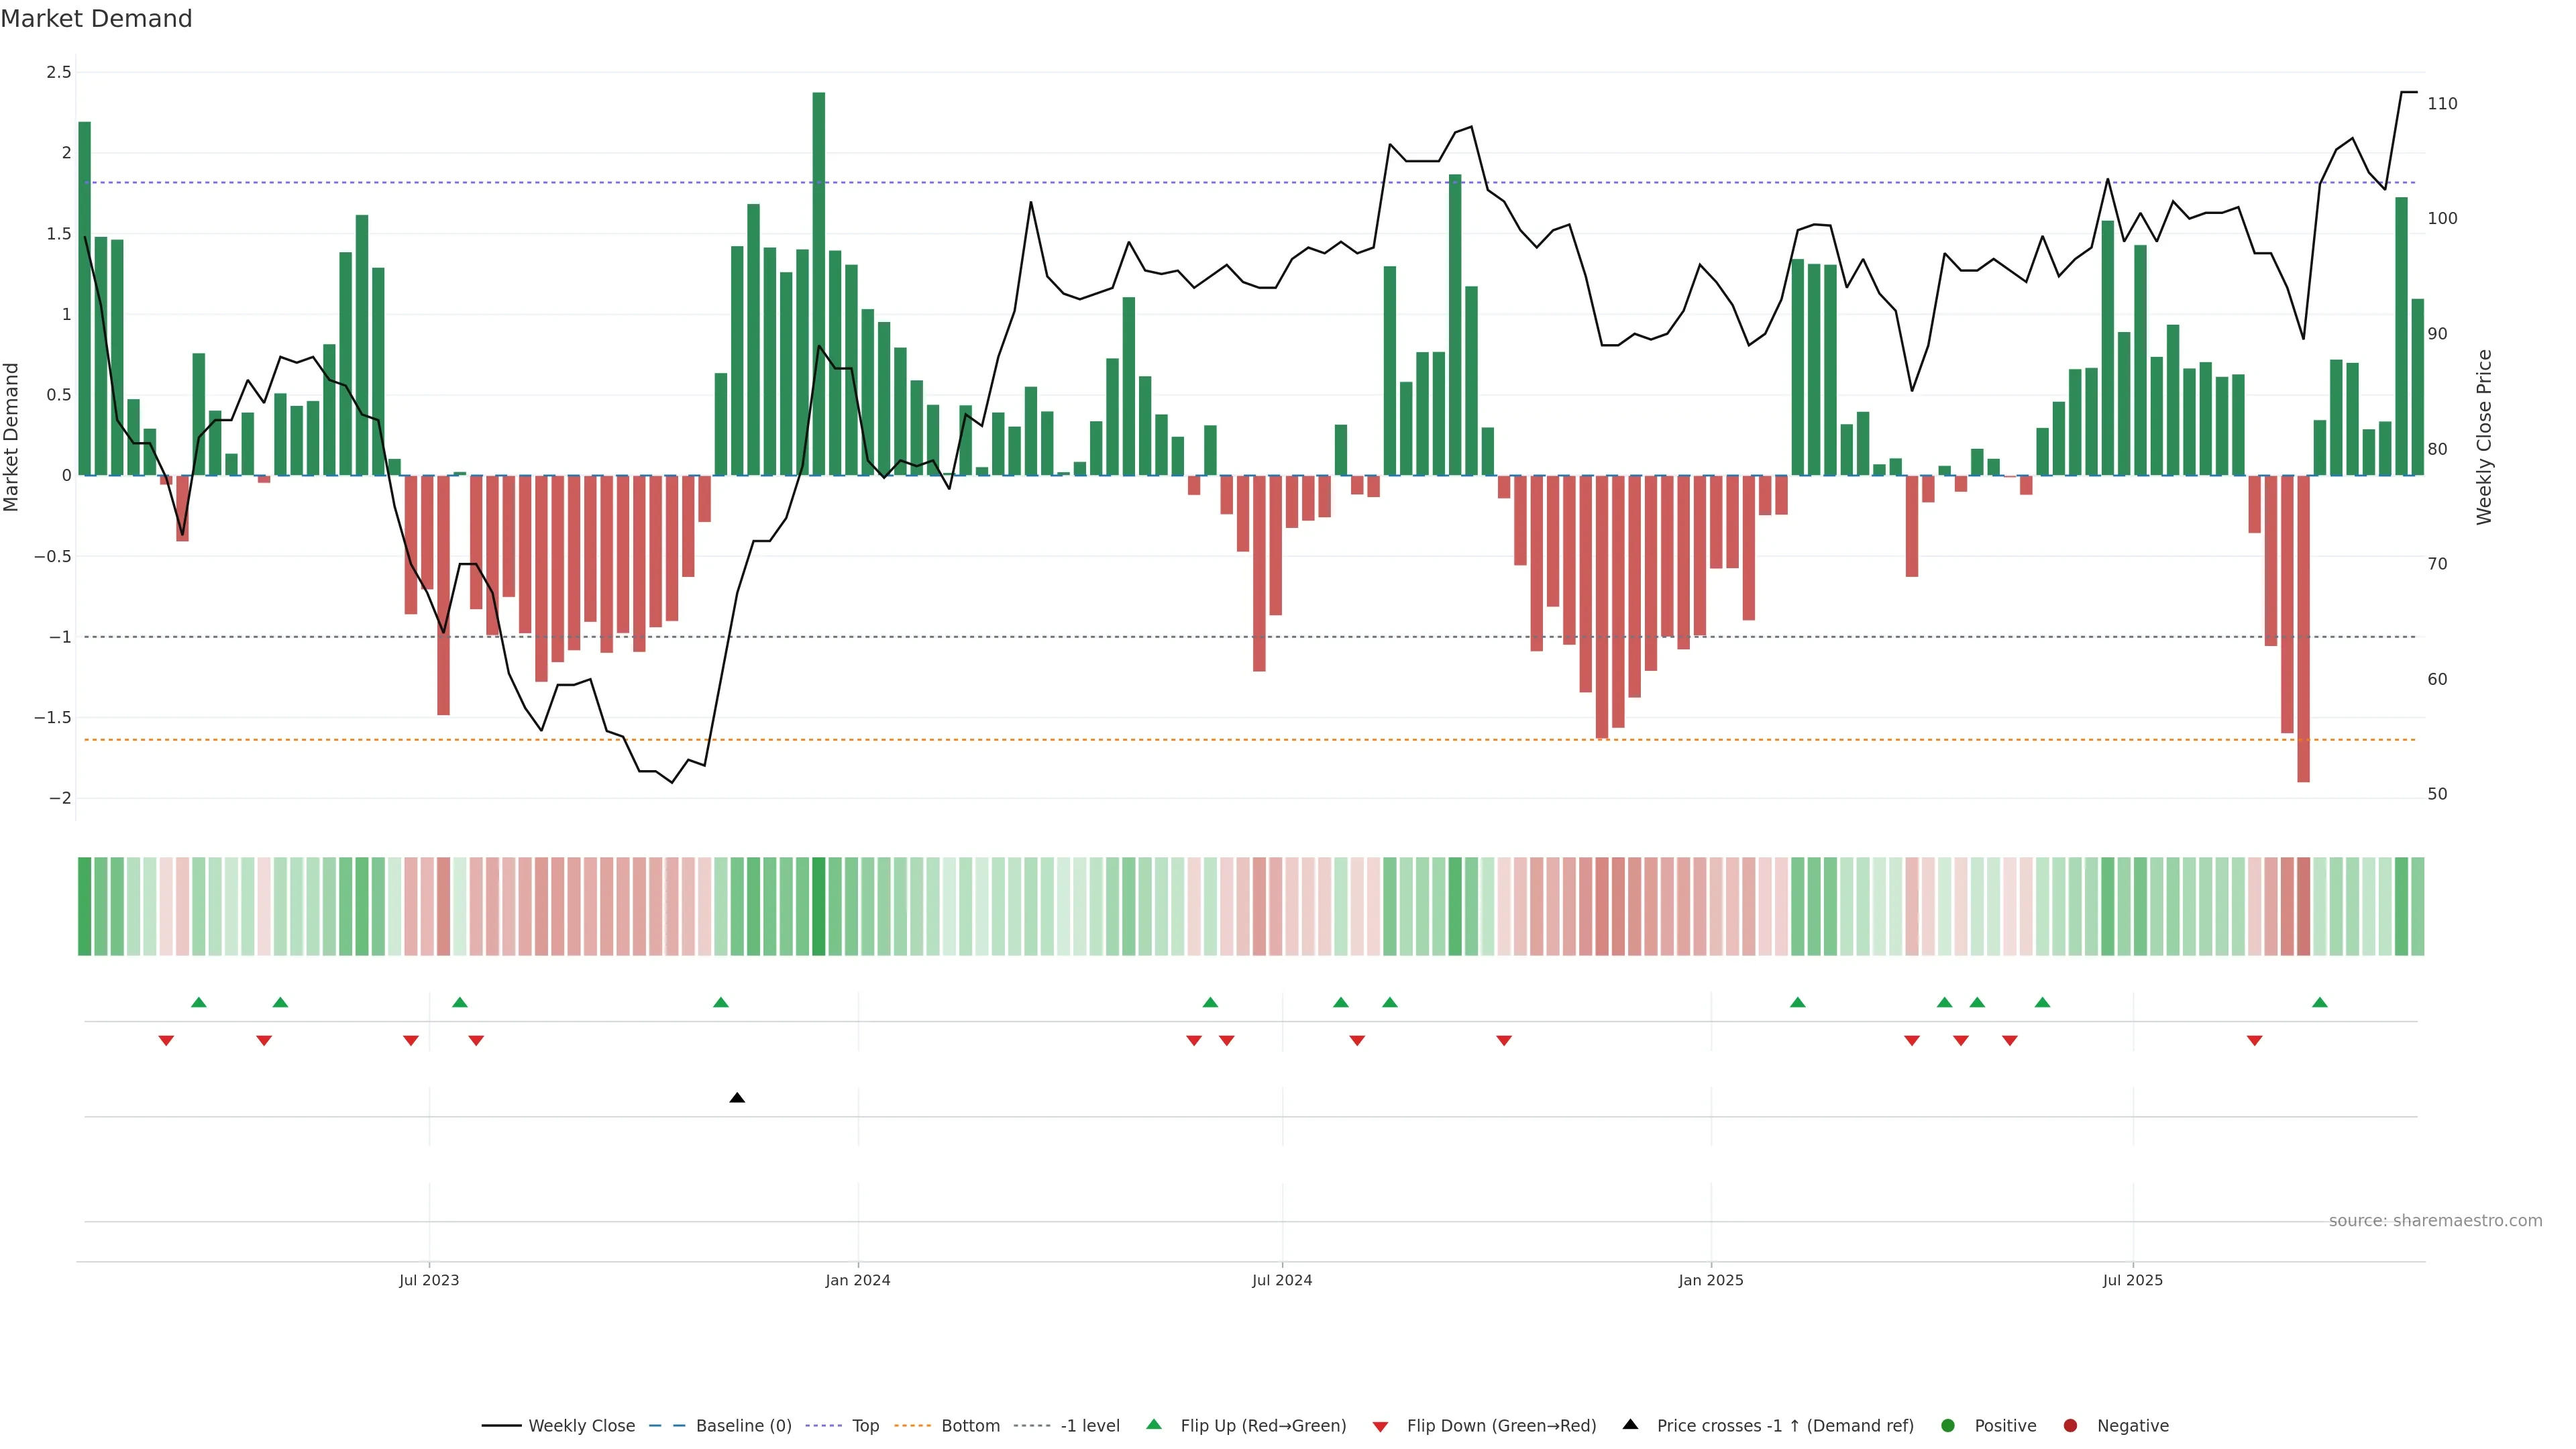The height and width of the screenshot is (1449, 2576).
Task: Hide the Top dotted line via legend
Action: [x=865, y=1426]
